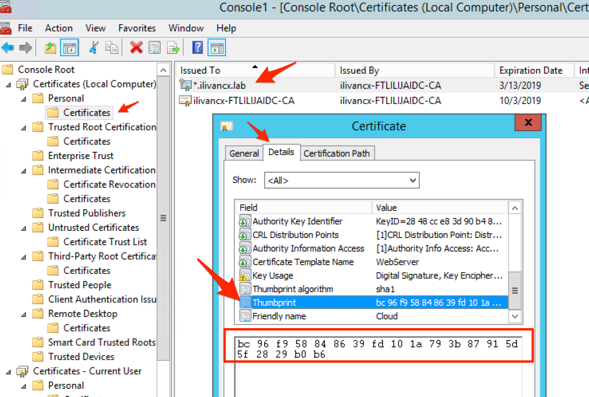Click the field list scrollbar thumb
Viewport: 589px width, 397px height.
coord(515,290)
